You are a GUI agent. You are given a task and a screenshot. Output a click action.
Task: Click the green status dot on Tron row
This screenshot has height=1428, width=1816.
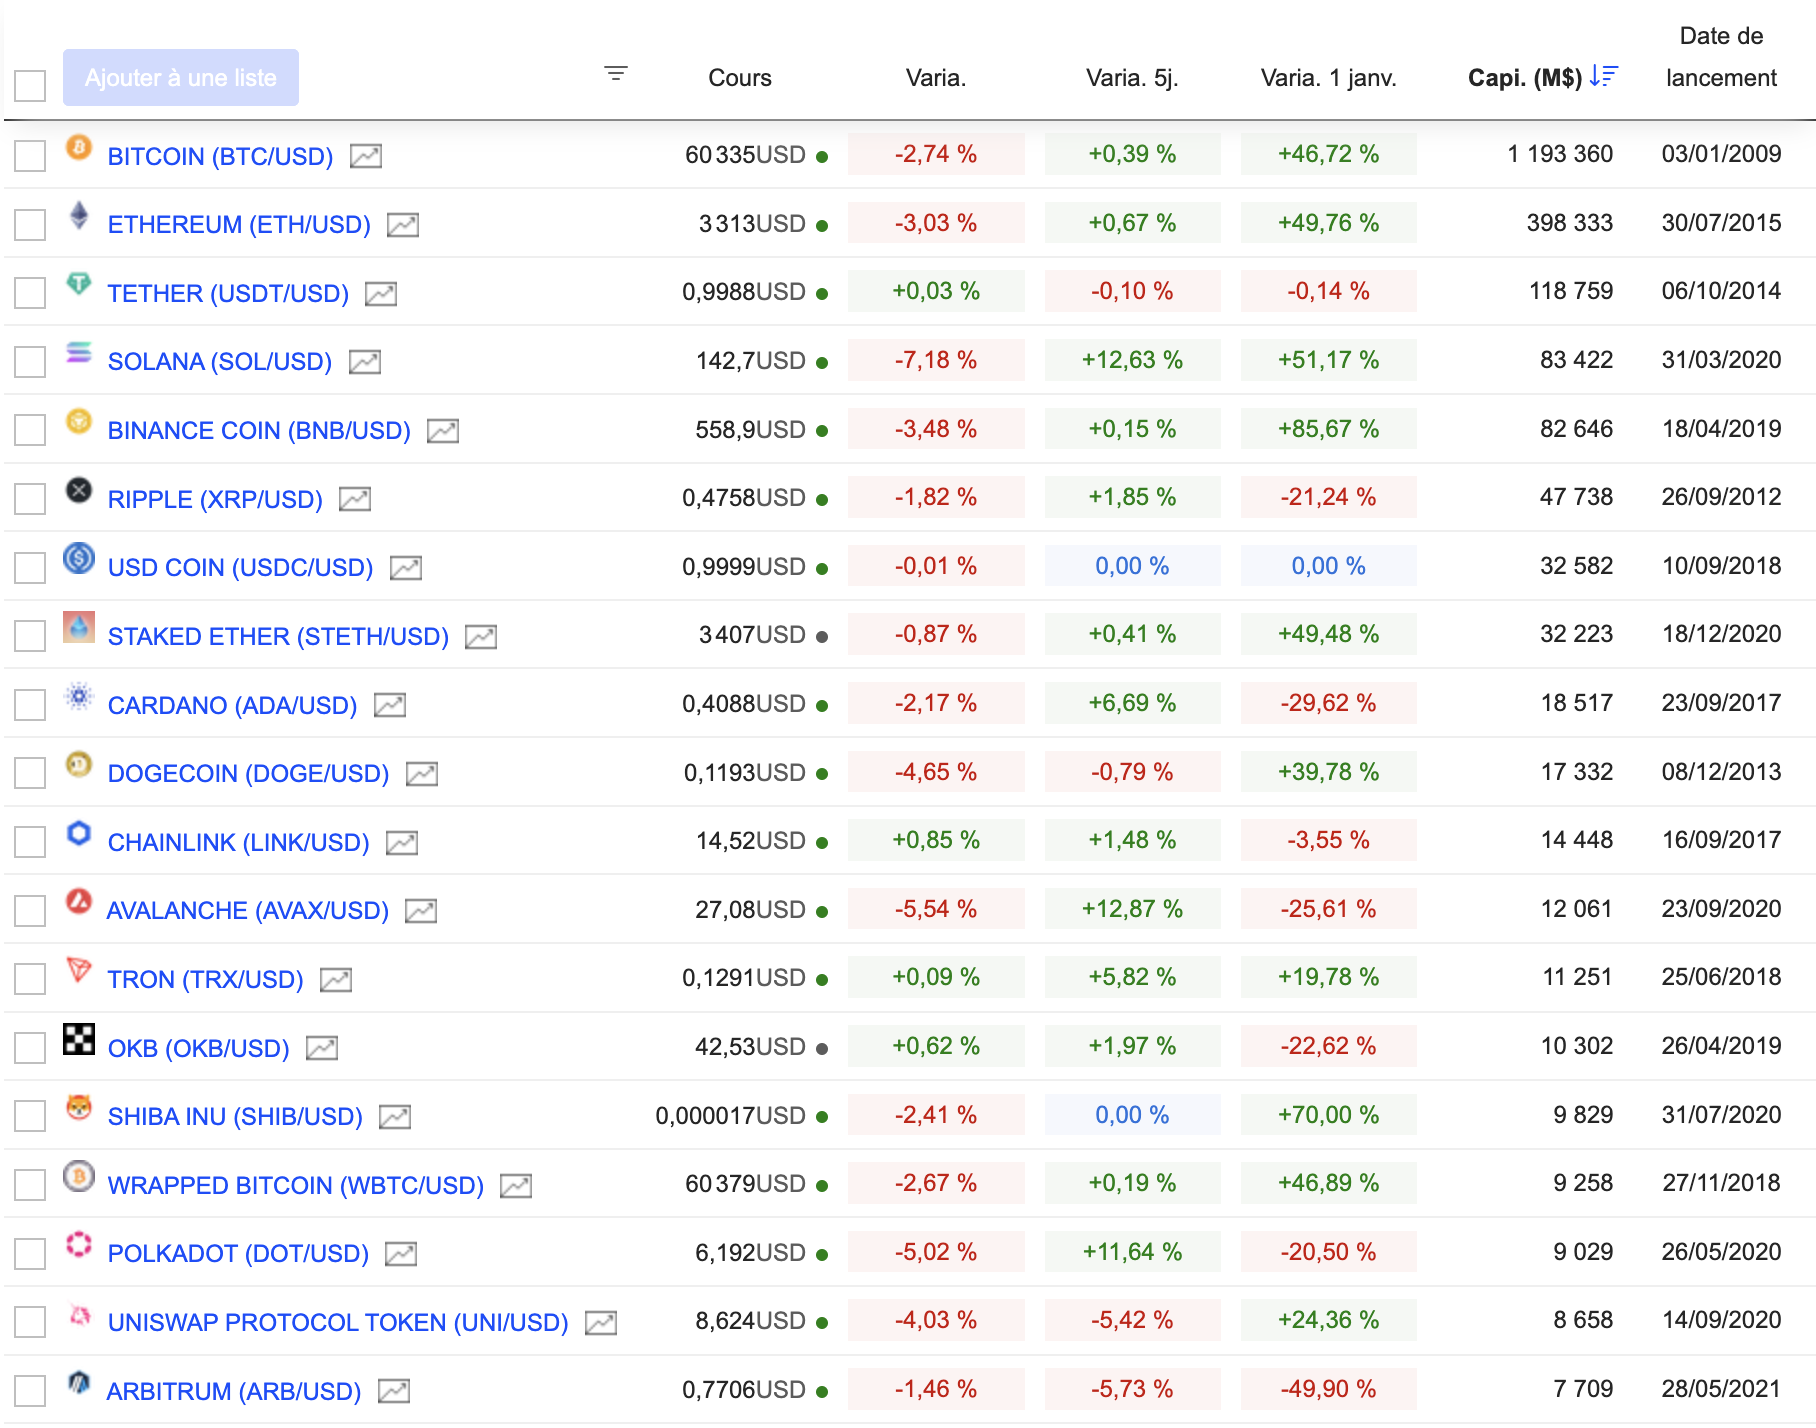(822, 980)
